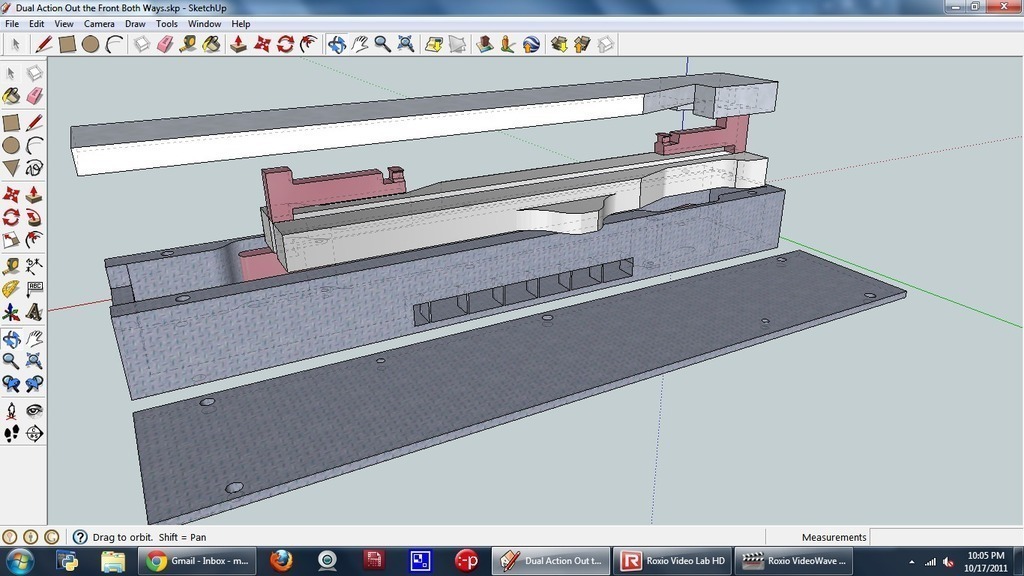Click the Axes tool icon
This screenshot has width=1024, height=576.
click(11, 312)
